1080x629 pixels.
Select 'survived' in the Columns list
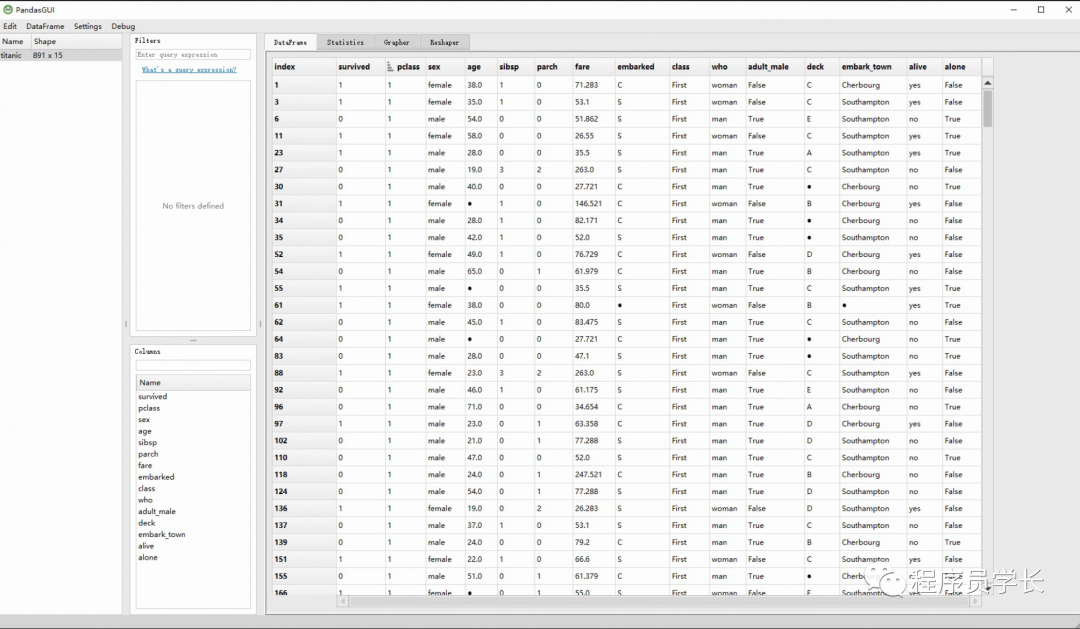pos(152,397)
